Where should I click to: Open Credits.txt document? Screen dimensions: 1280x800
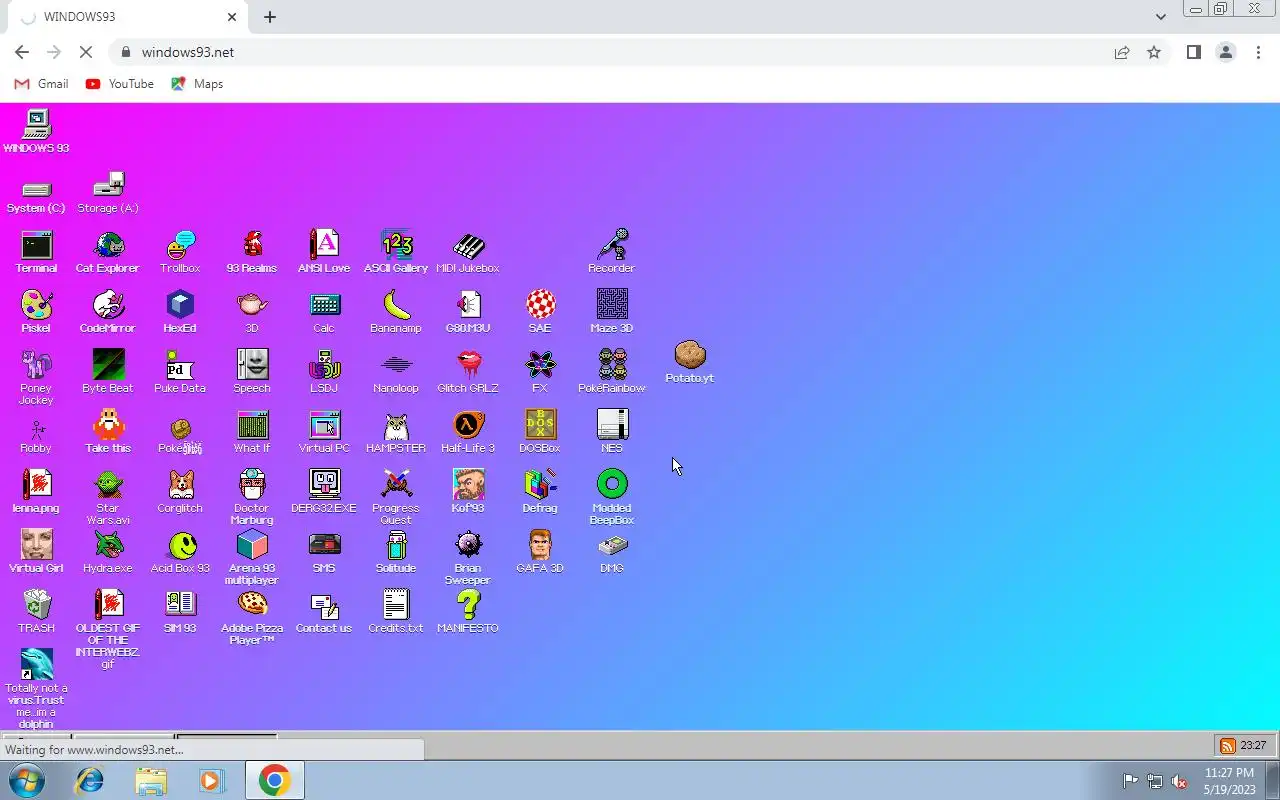coord(396,611)
